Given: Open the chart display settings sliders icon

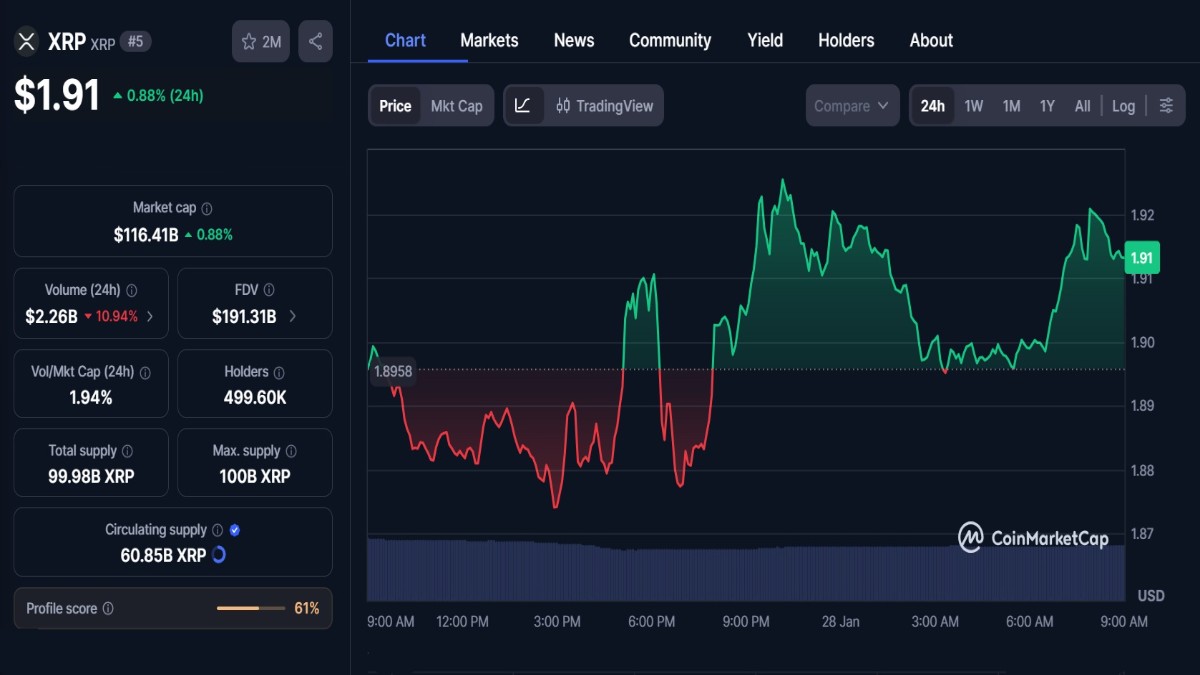Looking at the screenshot, I should [x=1166, y=105].
